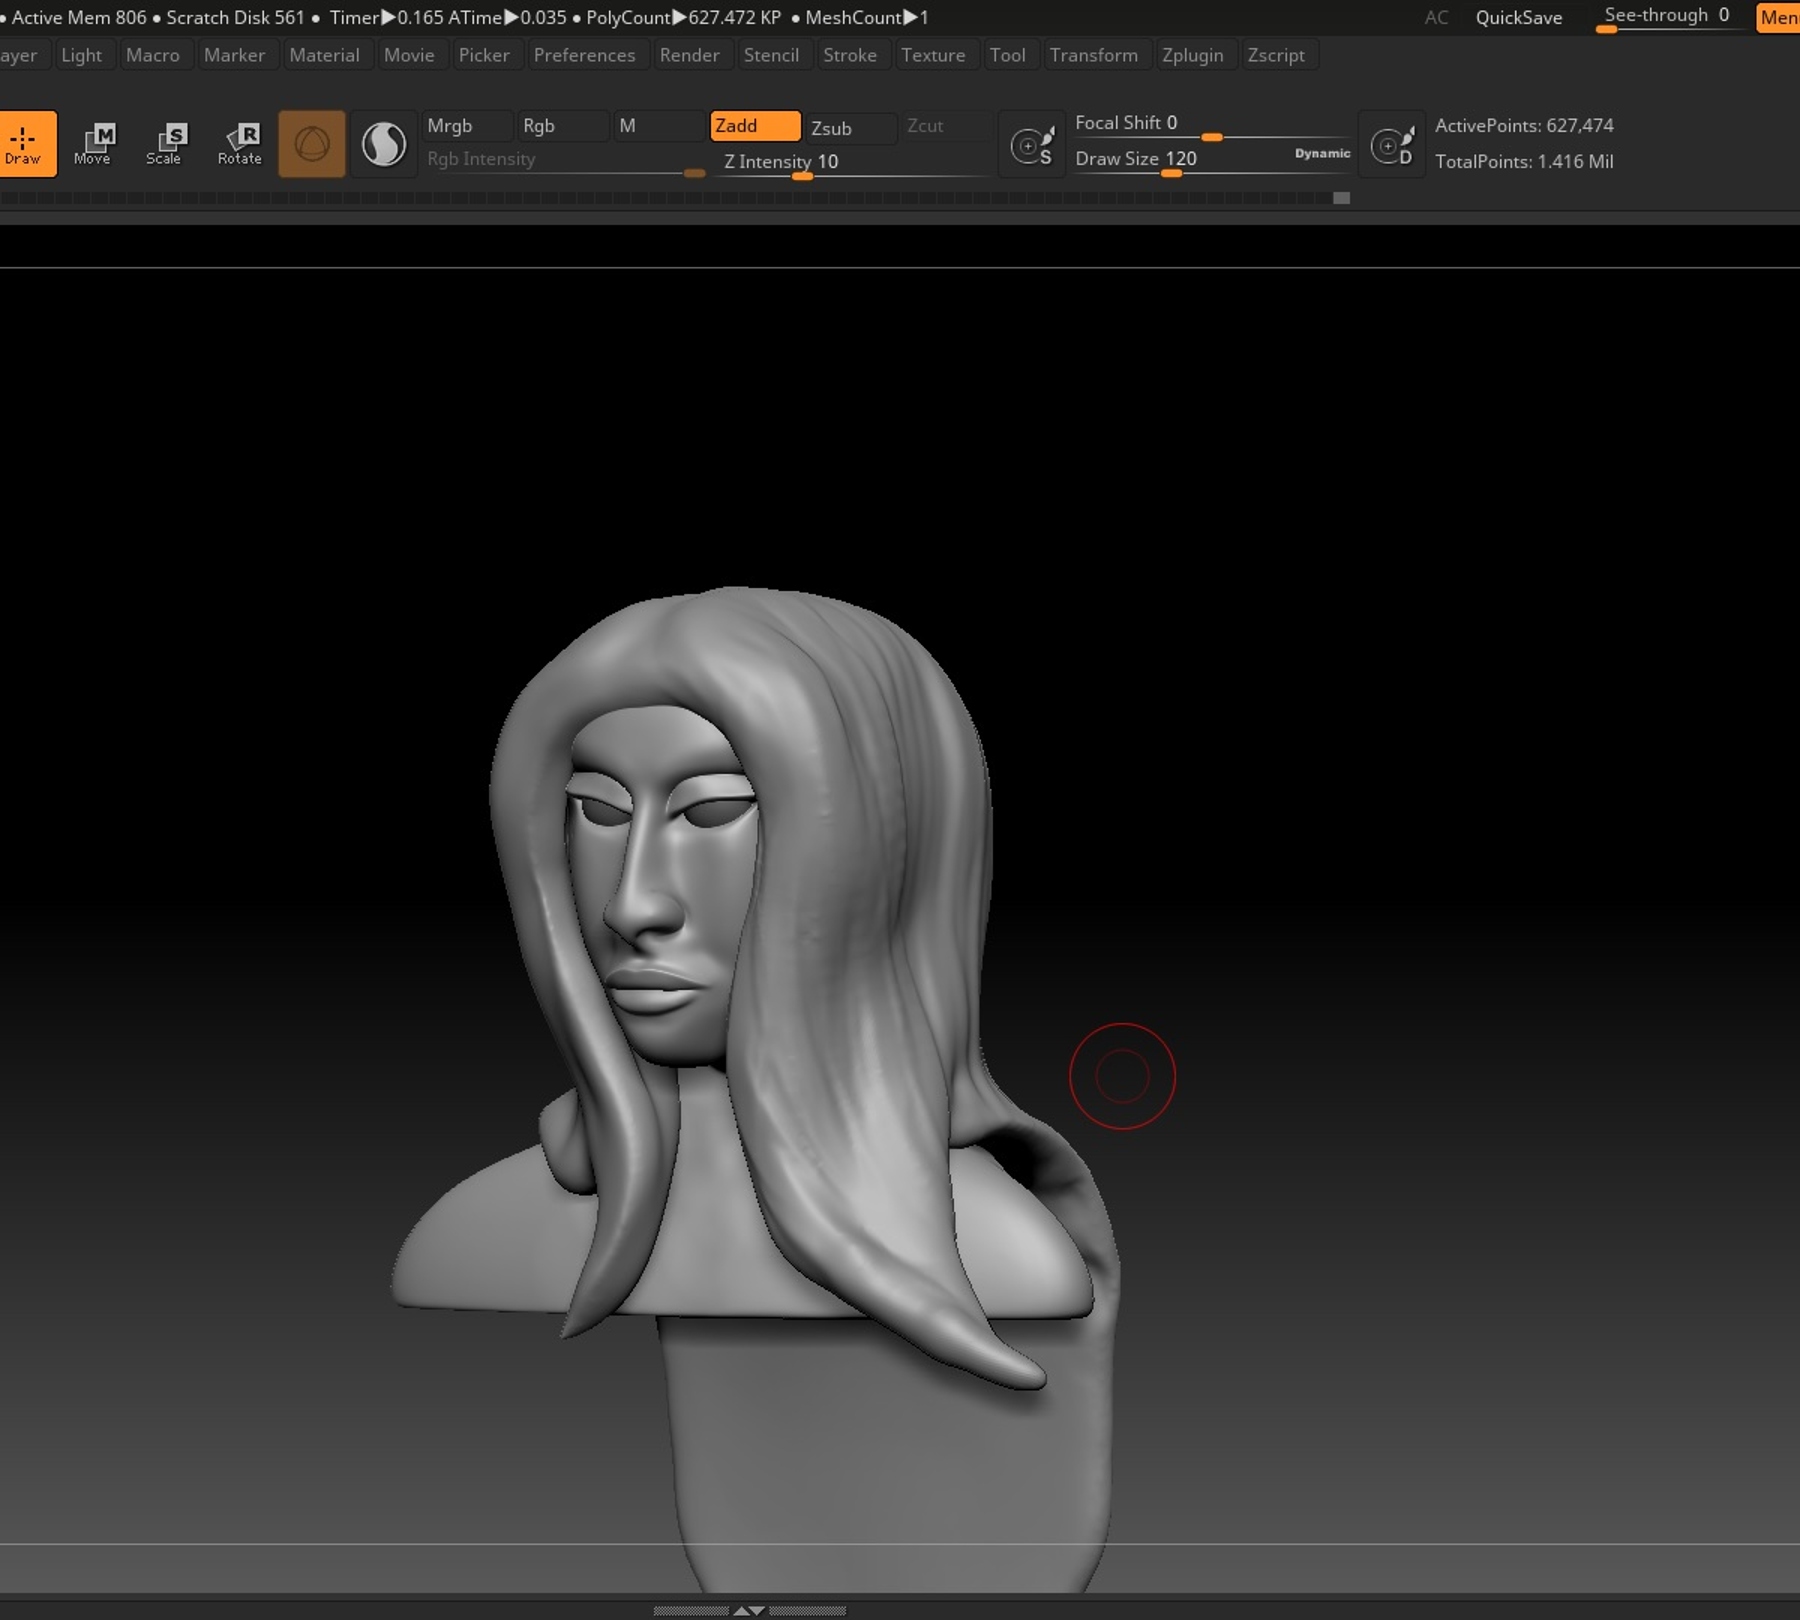Adjust the Z Intensity slider
This screenshot has width=1800, height=1620.
click(800, 175)
